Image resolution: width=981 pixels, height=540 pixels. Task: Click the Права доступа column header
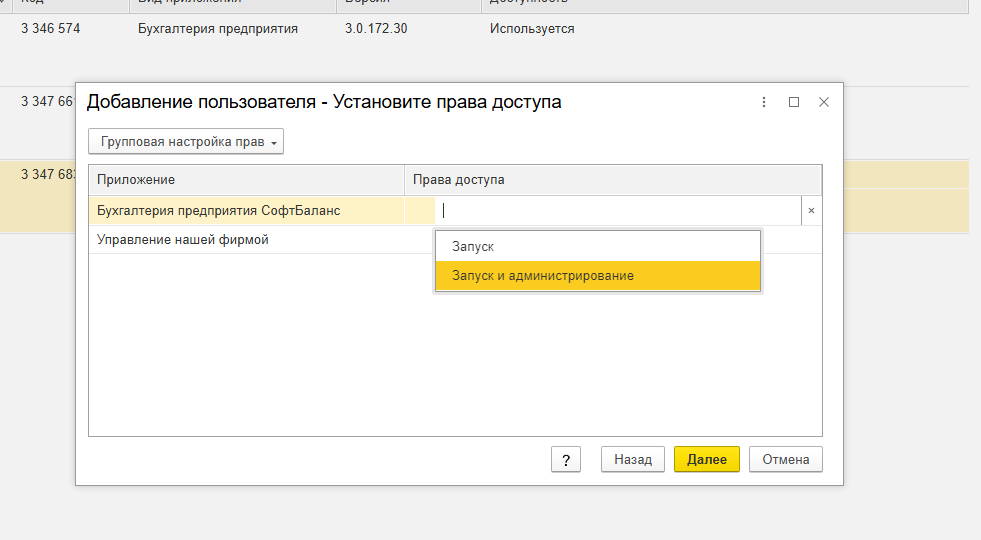tap(612, 180)
